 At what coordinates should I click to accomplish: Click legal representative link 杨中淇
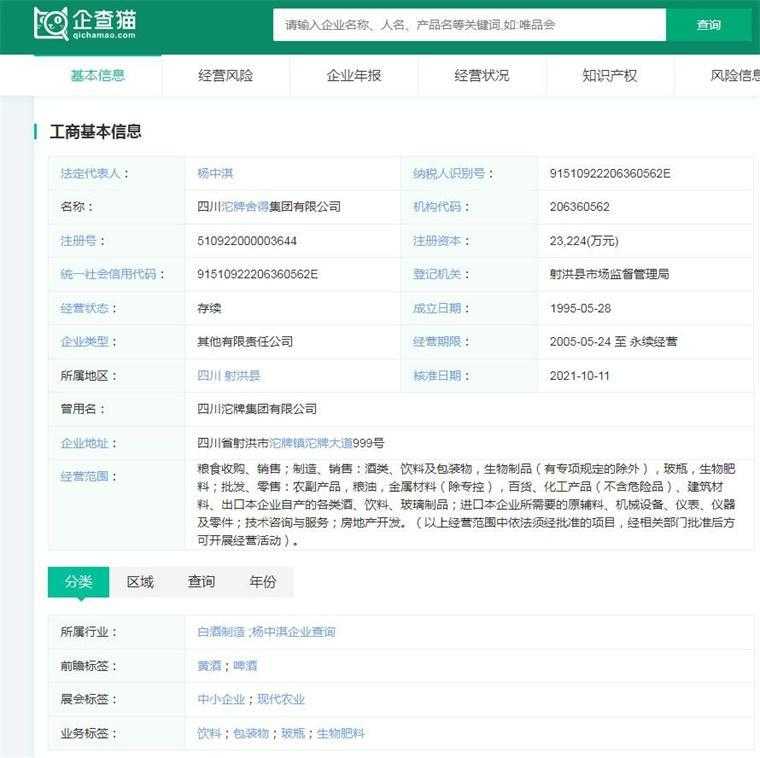tap(215, 173)
